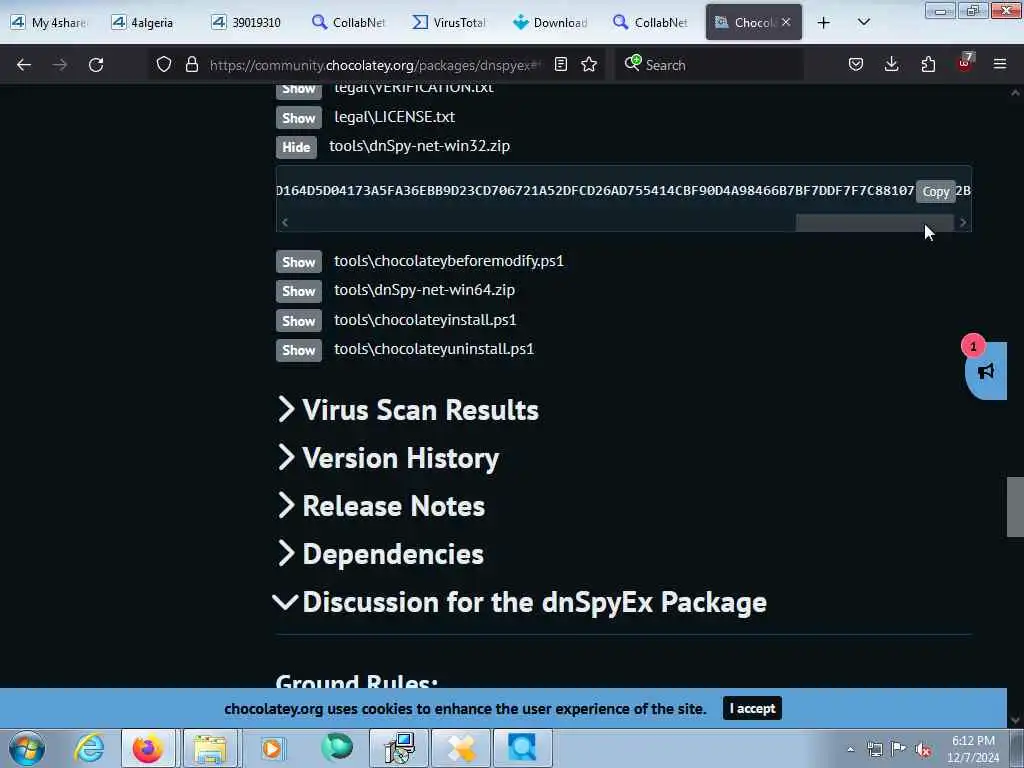Click the volume muted tray icon
Screen dimensions: 1024x768
coord(923,750)
